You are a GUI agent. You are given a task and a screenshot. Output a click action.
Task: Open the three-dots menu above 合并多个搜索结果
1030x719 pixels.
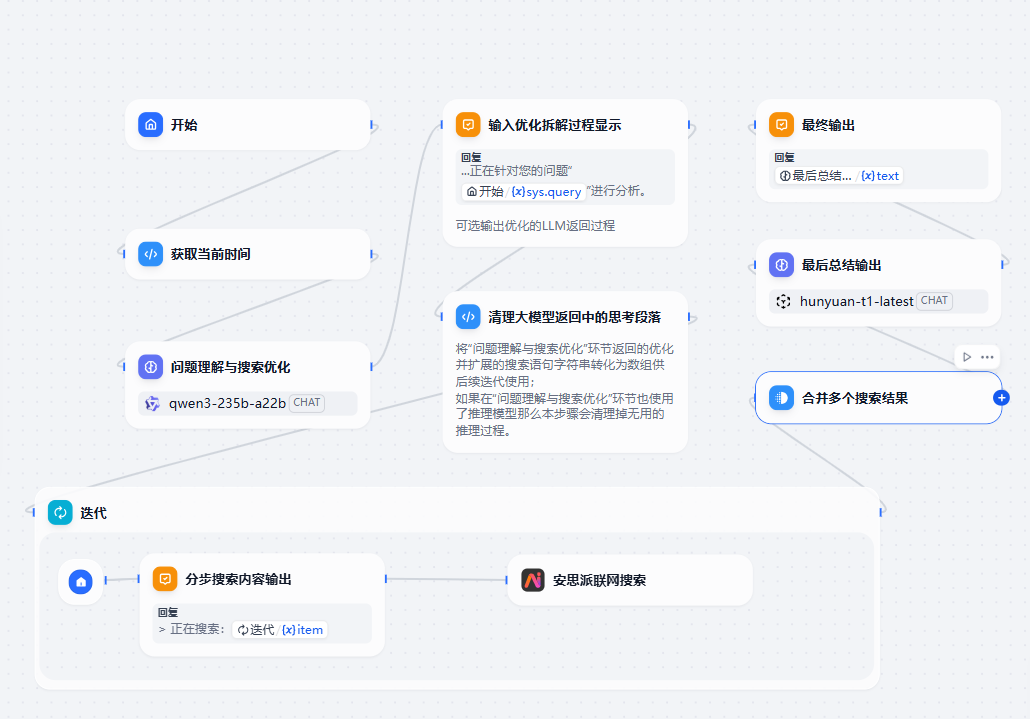coord(987,357)
